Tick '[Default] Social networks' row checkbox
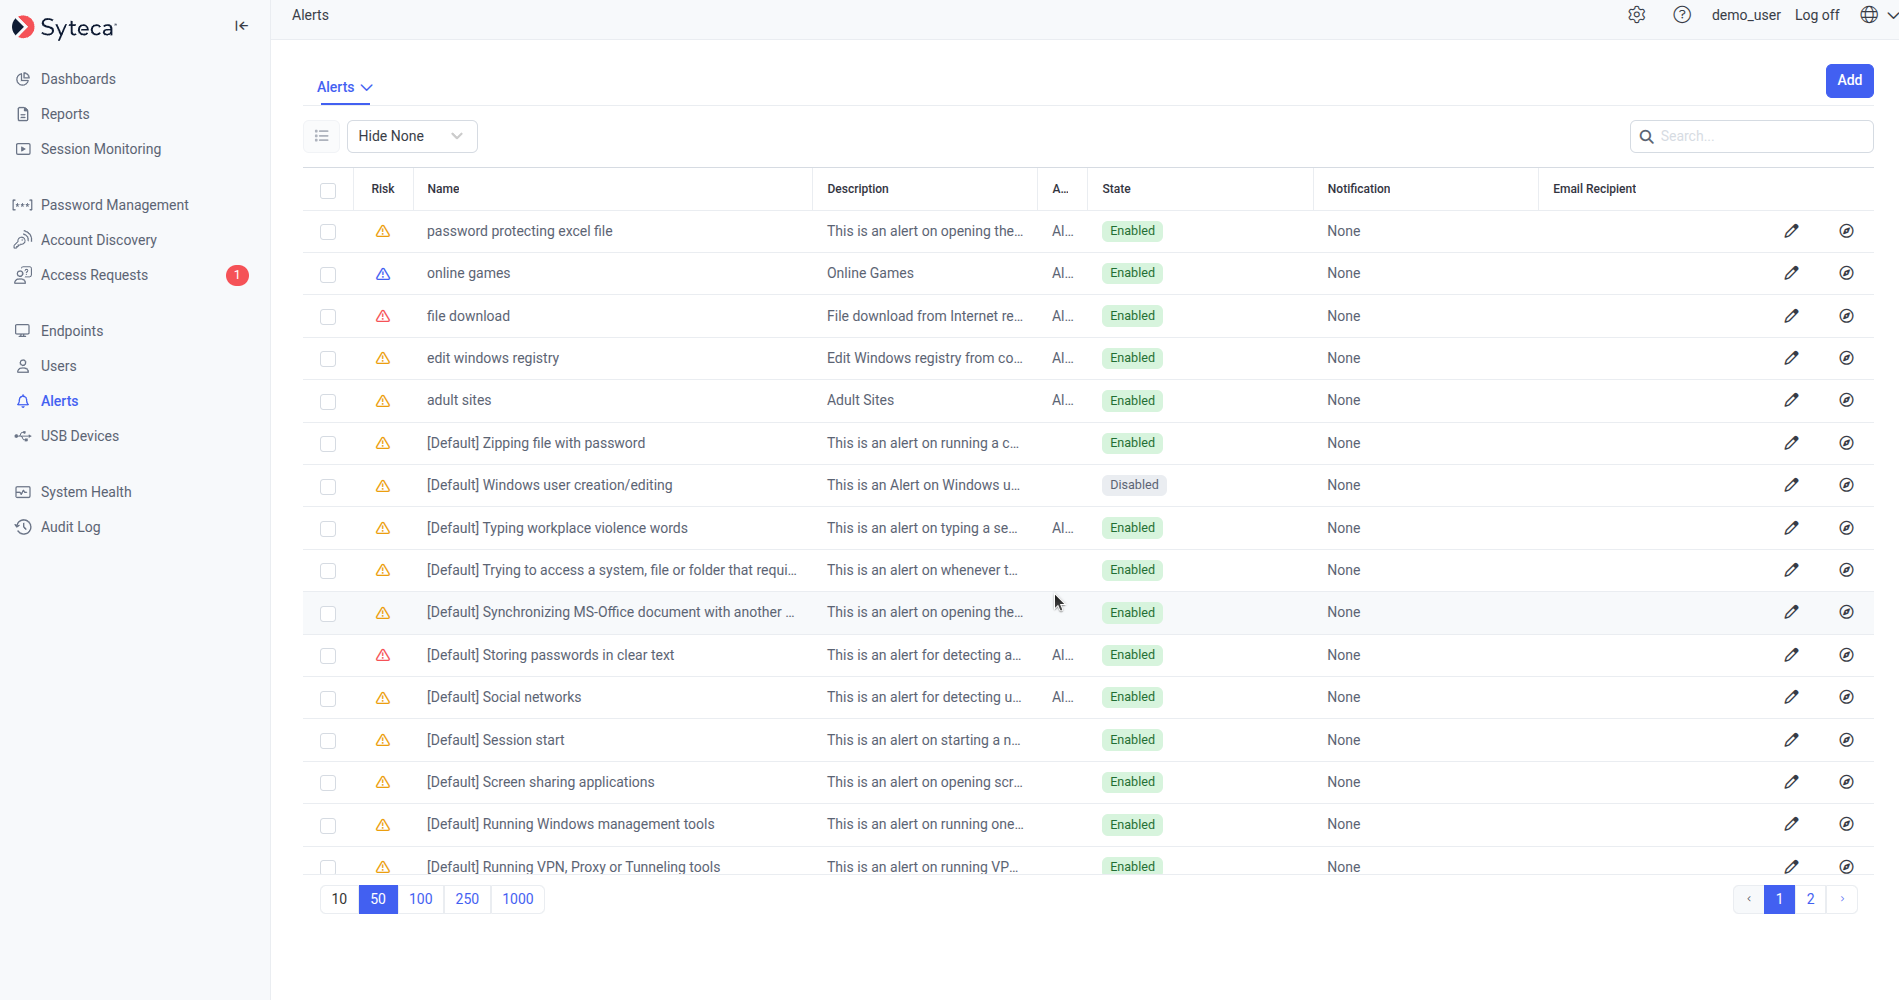The width and height of the screenshot is (1899, 1000). [328, 698]
